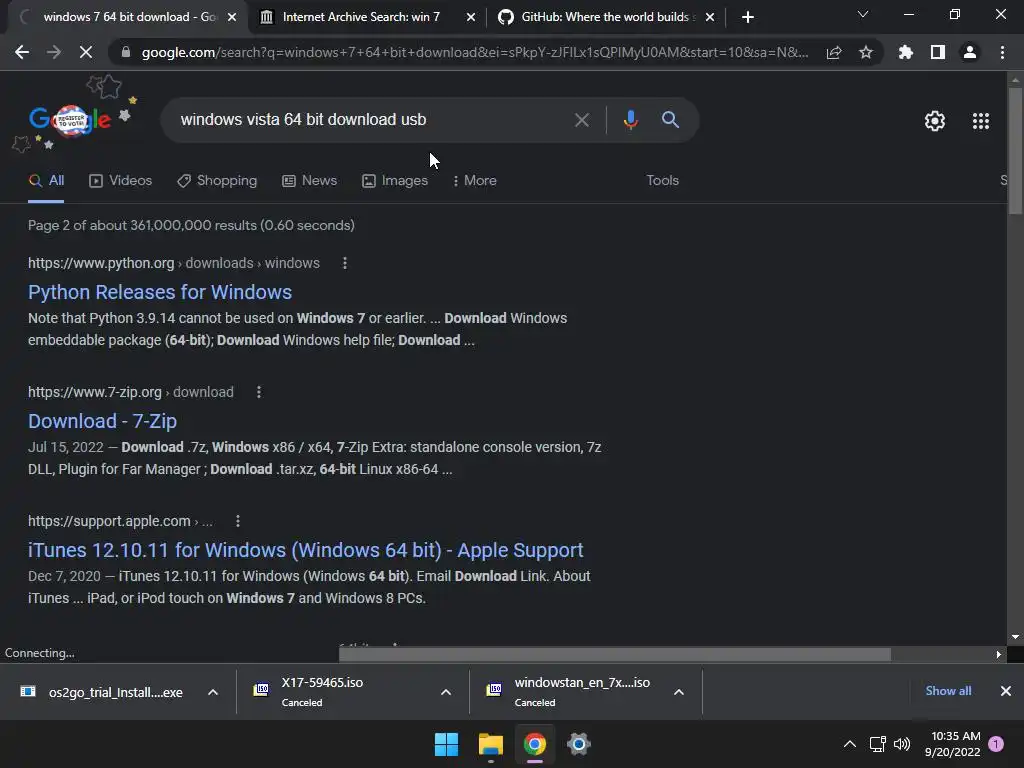Switch to Internet Archive Search tab
1024x768 pixels.
(x=361, y=17)
